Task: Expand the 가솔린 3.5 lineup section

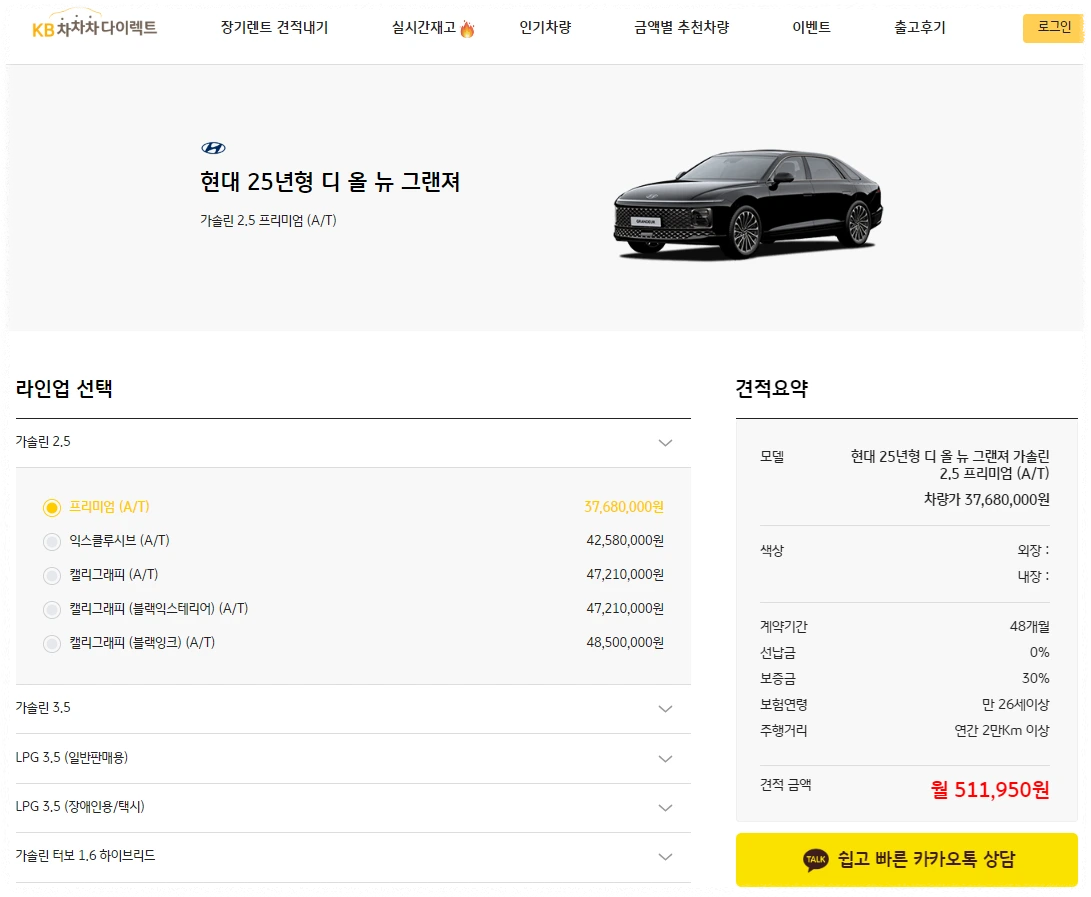Action: tap(665, 708)
